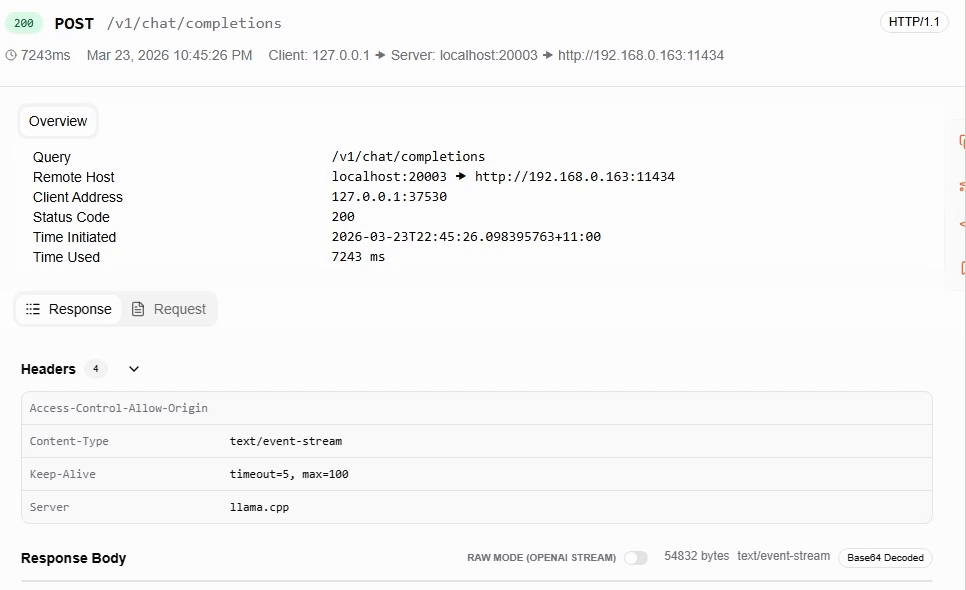Click the Status Code value 200
Image resolution: width=966 pixels, height=590 pixels.
343,217
